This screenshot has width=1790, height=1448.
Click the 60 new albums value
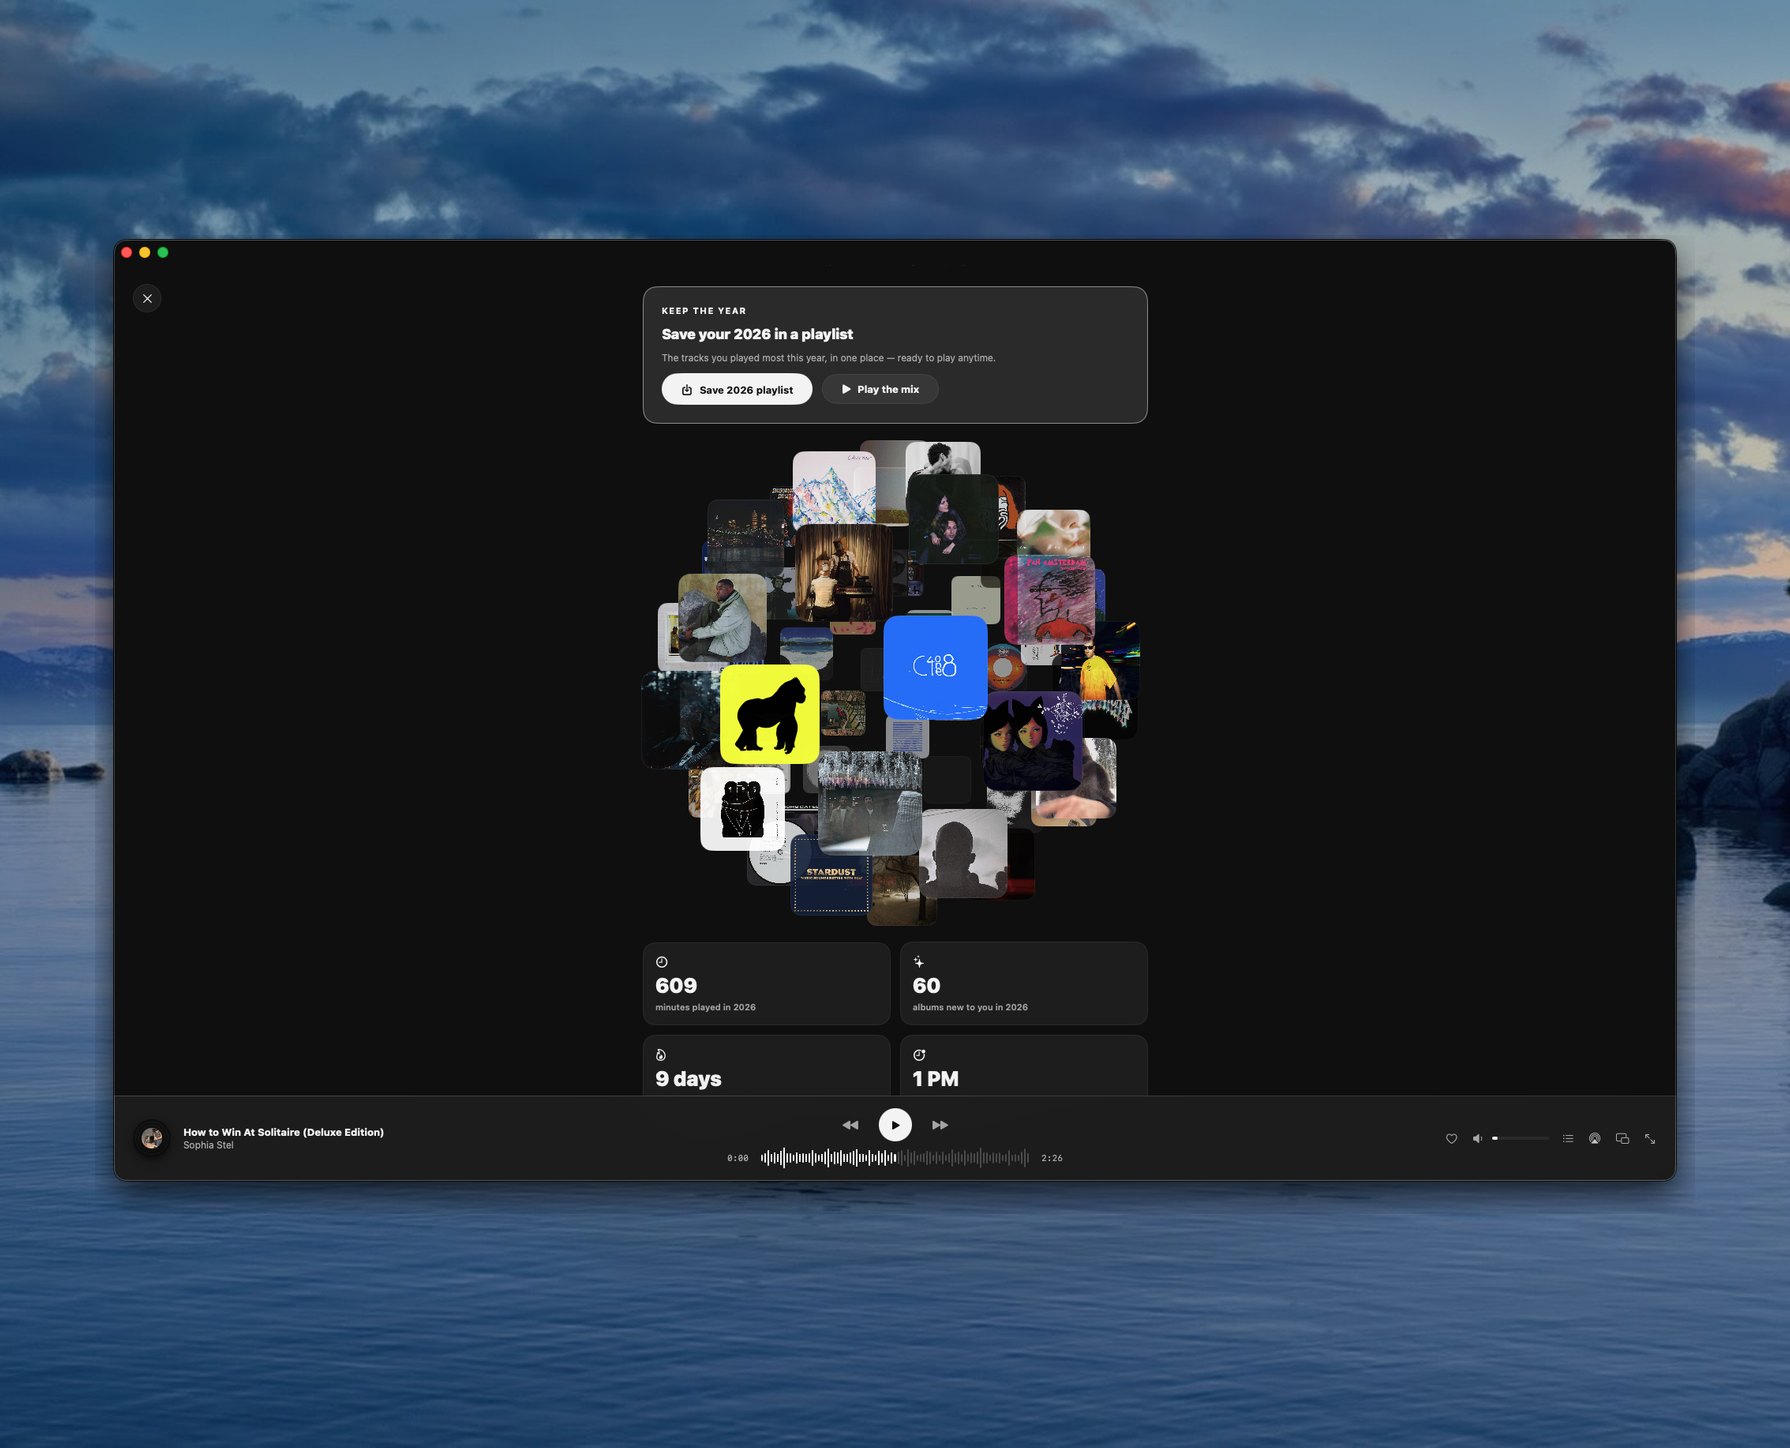pos(926,986)
